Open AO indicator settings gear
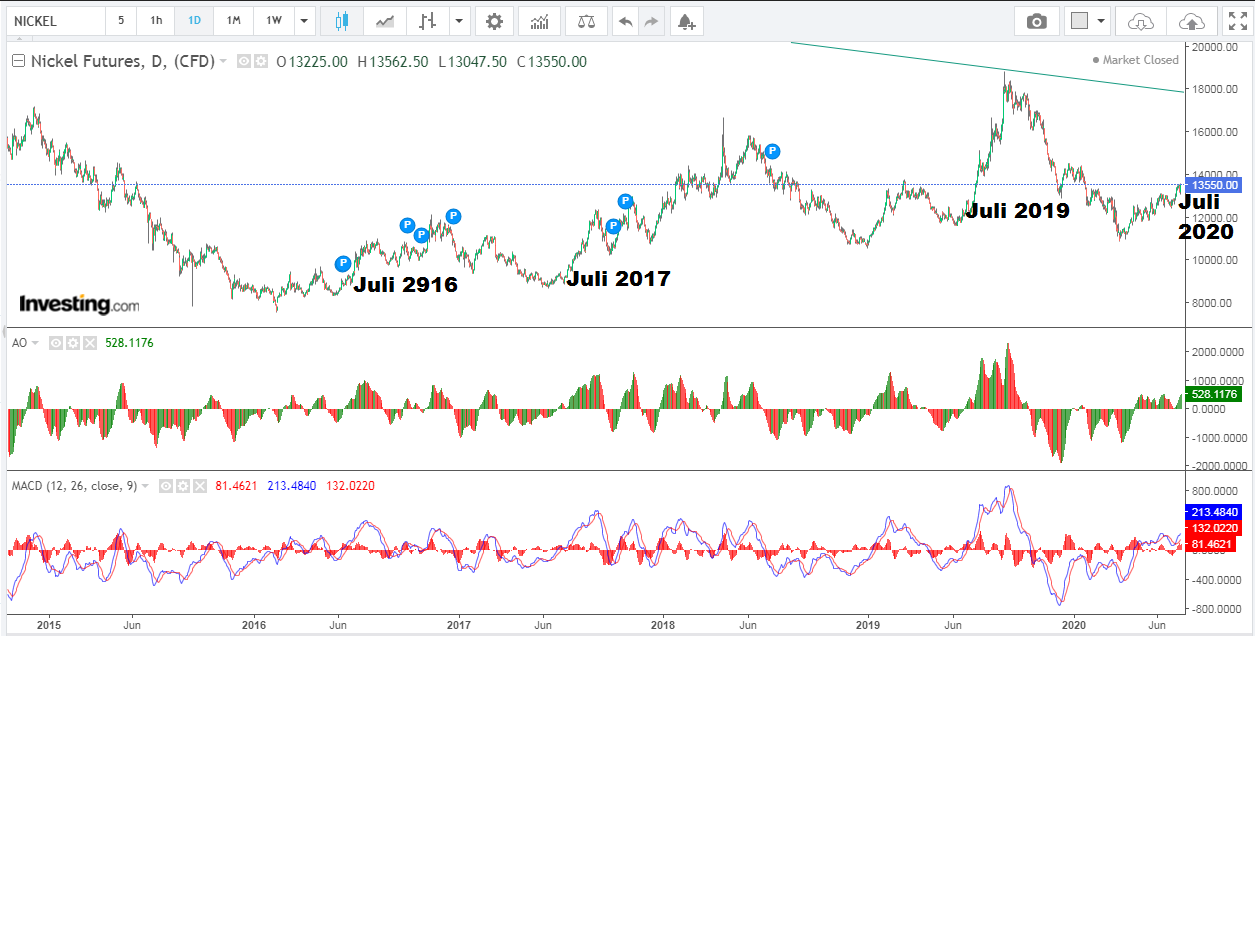The width and height of the screenshot is (1255, 939). (73, 343)
